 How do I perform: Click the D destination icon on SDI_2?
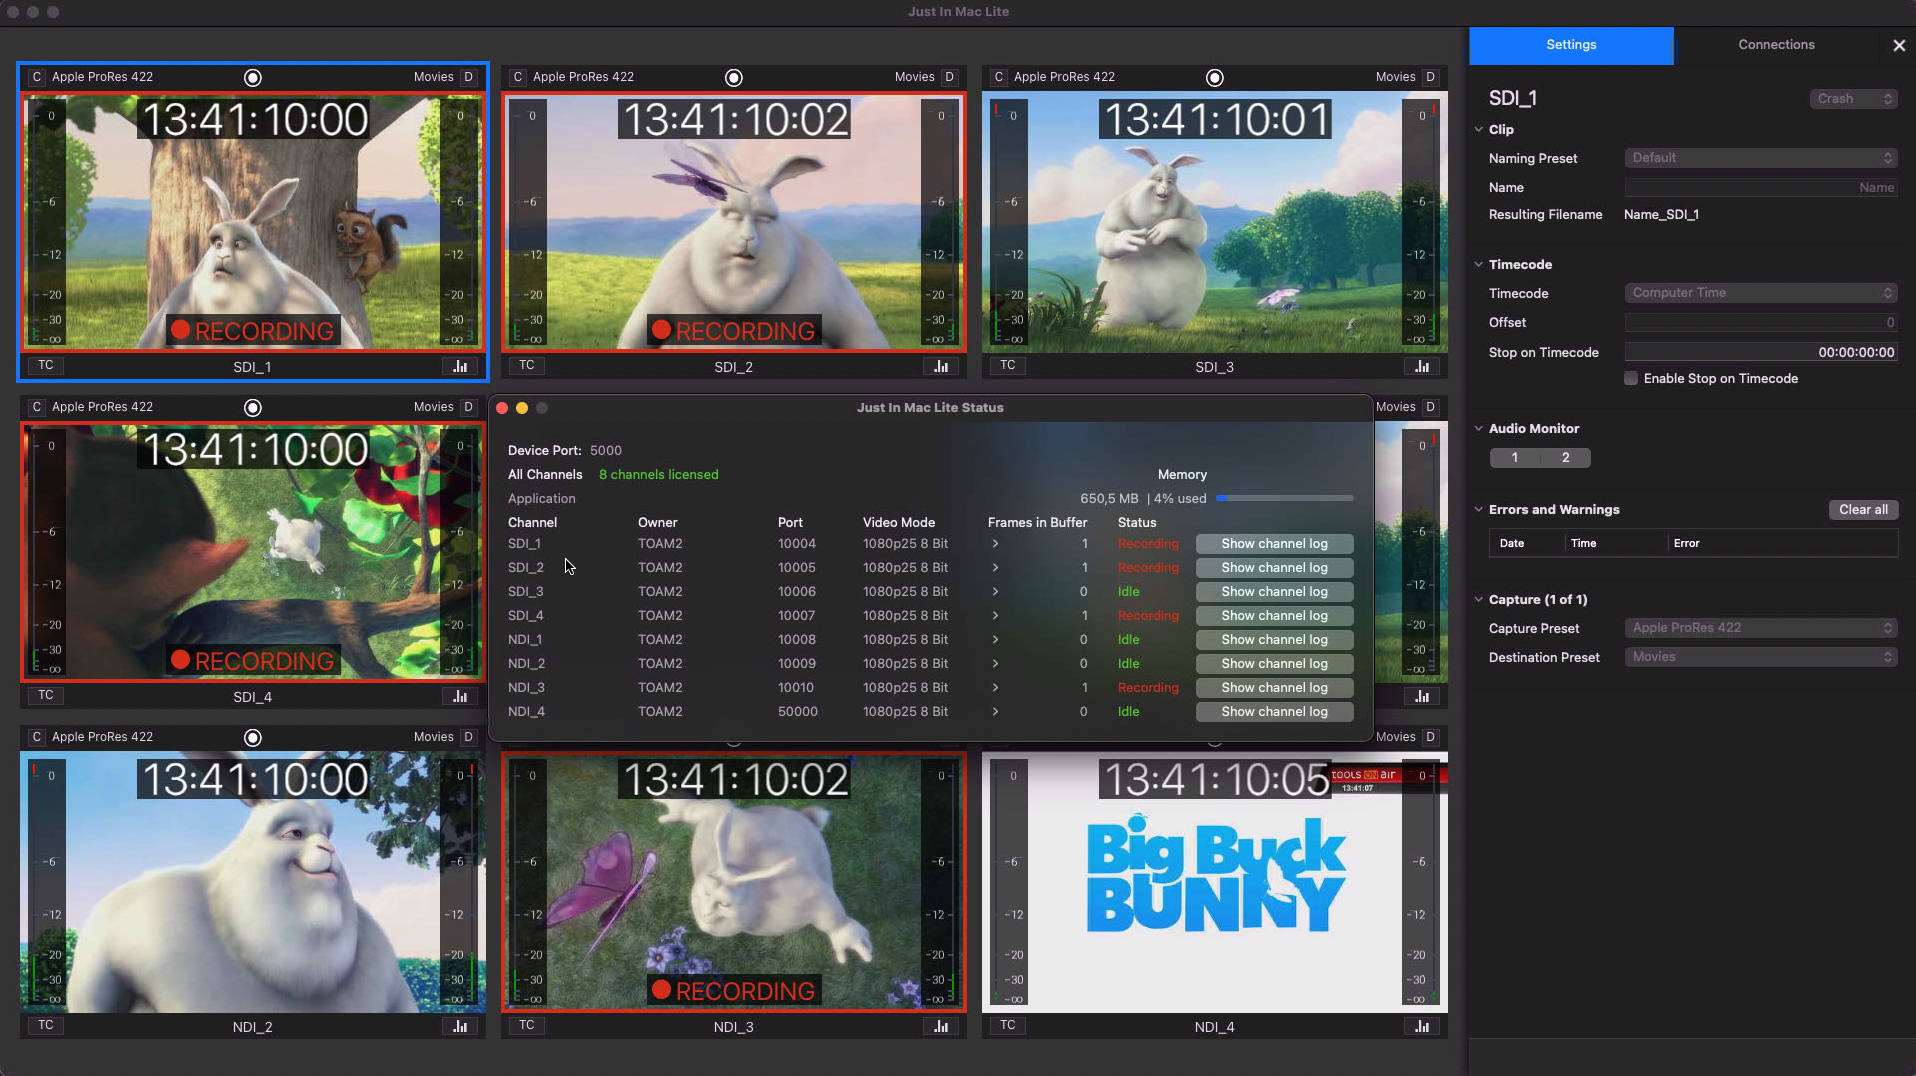949,77
